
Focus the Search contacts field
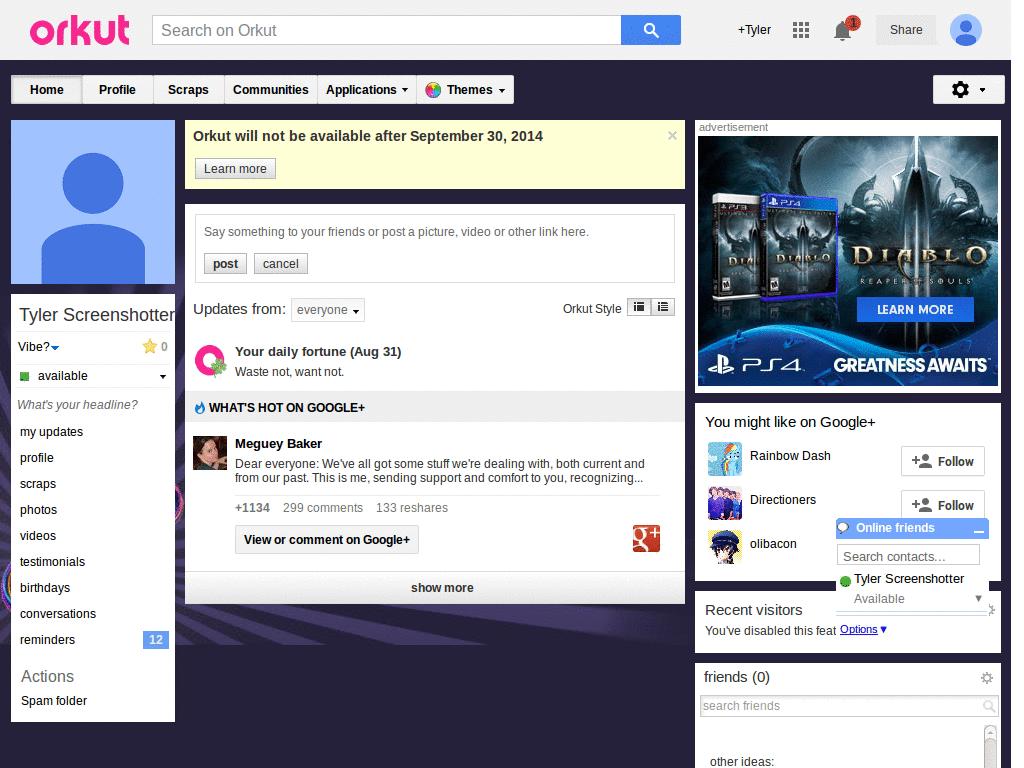pos(908,556)
